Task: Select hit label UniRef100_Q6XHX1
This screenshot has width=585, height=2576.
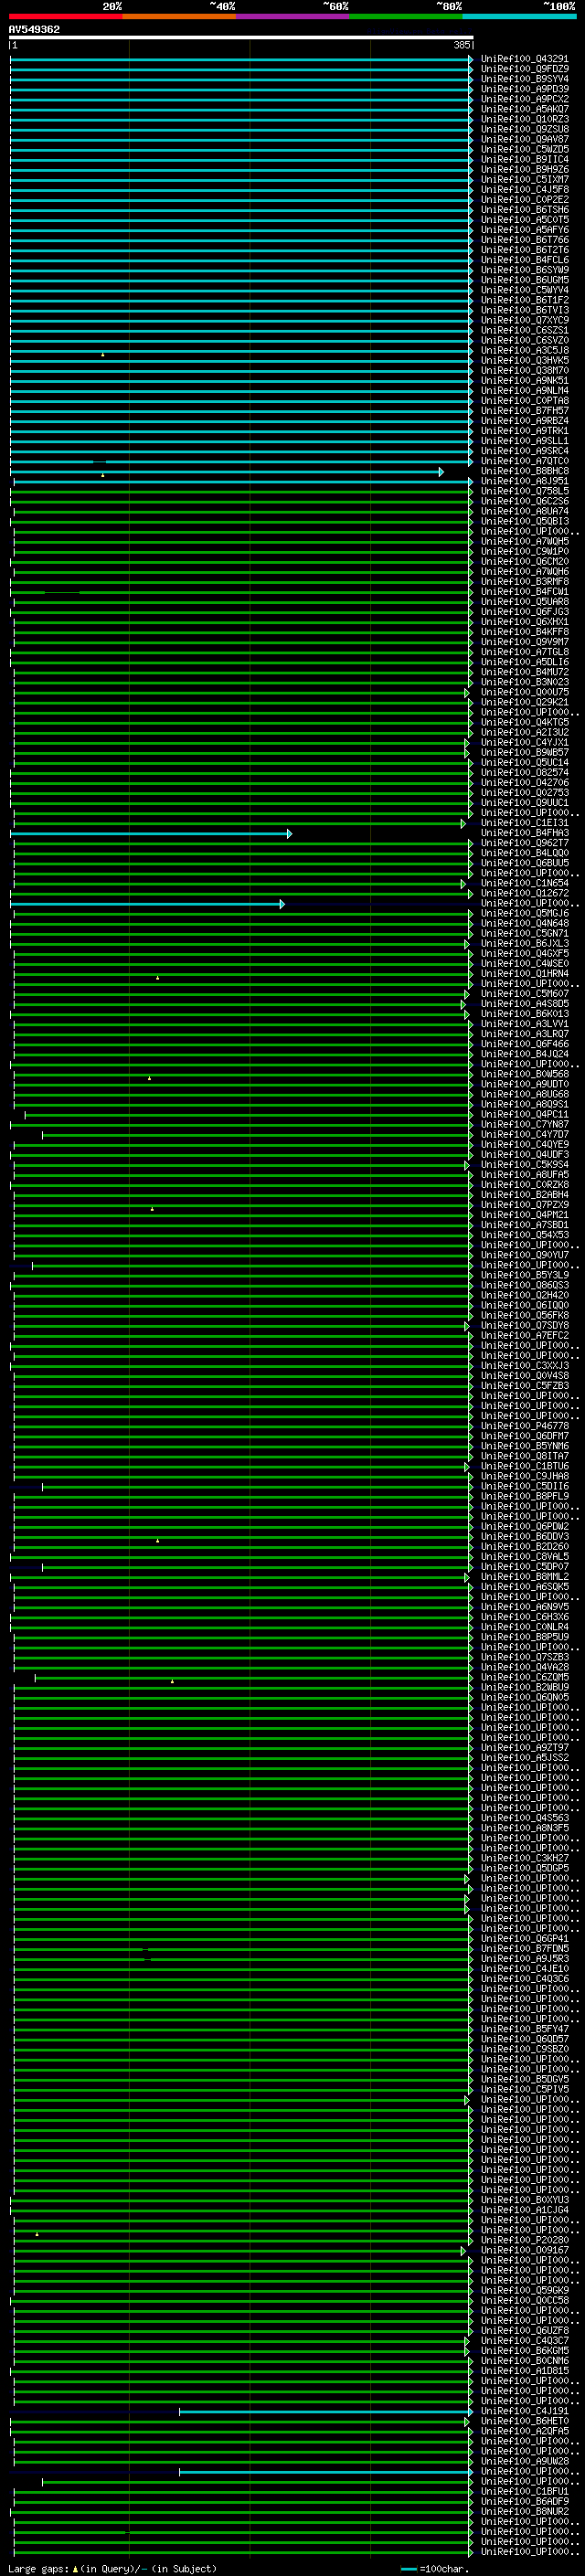Action: pyautogui.click(x=525, y=622)
